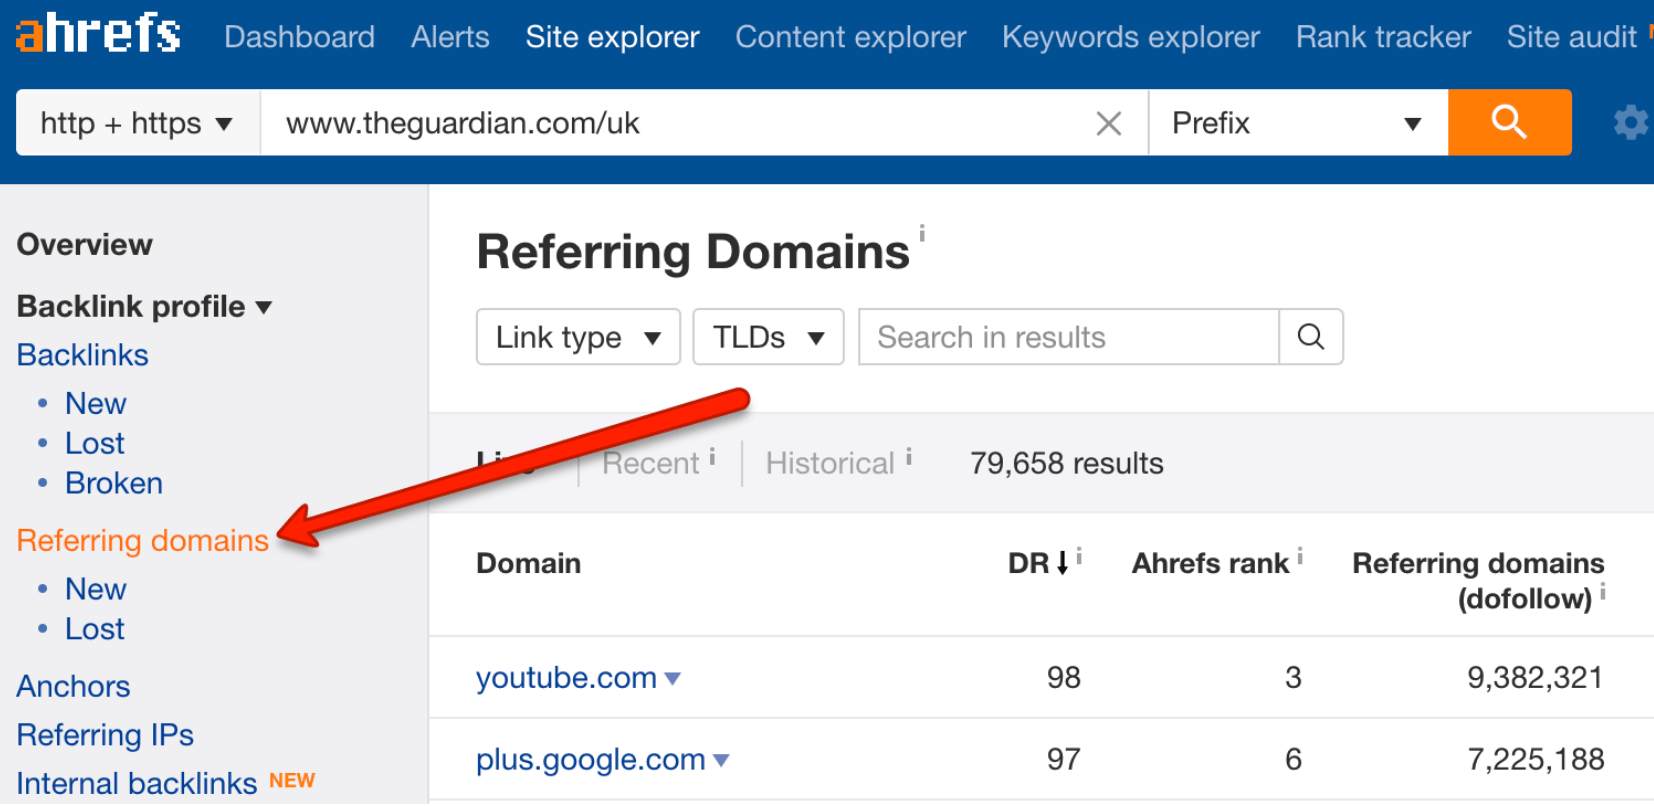Open the Link type filter dropdown
Screen dimensions: 1654x806
(x=578, y=337)
